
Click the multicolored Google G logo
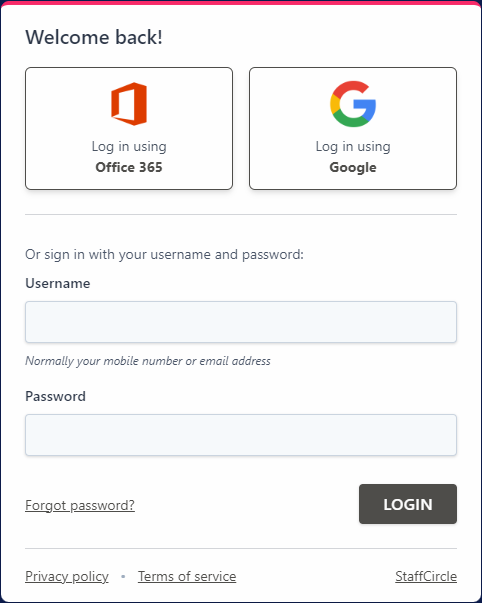pyautogui.click(x=353, y=104)
